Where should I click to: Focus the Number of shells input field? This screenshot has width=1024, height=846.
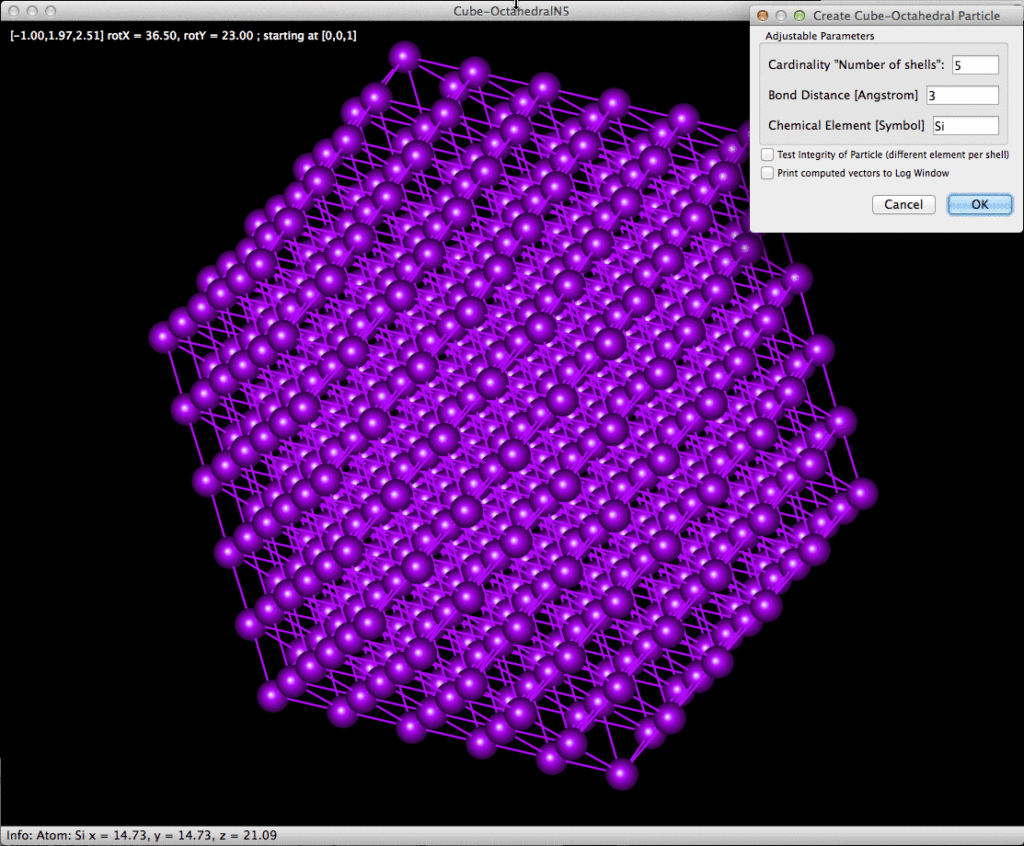click(975, 65)
